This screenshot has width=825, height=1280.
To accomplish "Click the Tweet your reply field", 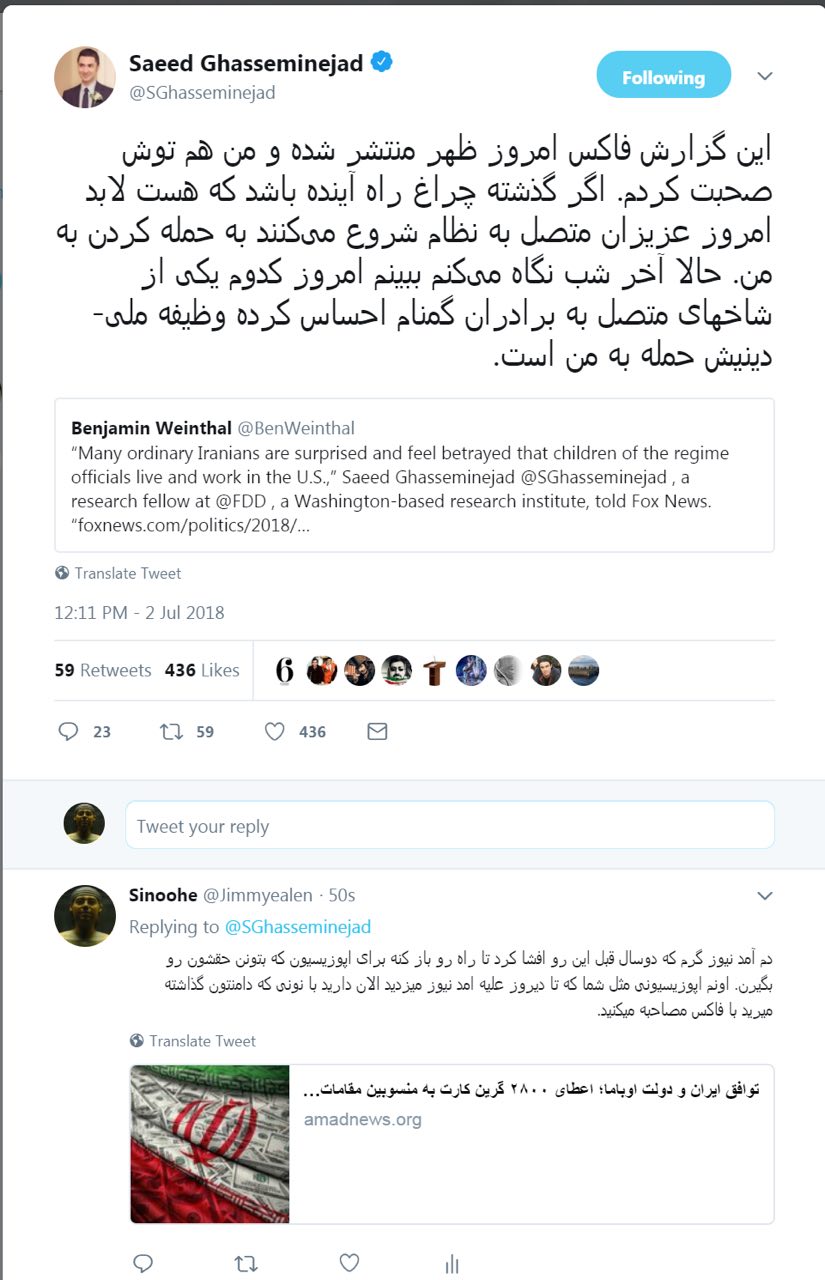I will [x=449, y=826].
